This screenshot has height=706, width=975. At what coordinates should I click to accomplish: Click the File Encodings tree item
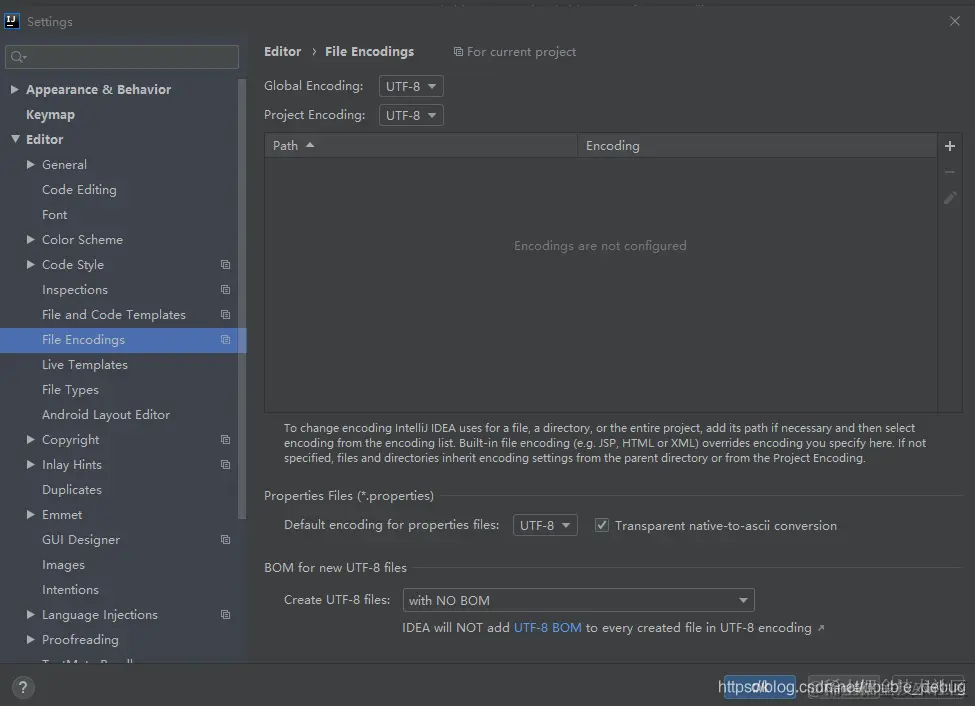pyautogui.click(x=123, y=340)
